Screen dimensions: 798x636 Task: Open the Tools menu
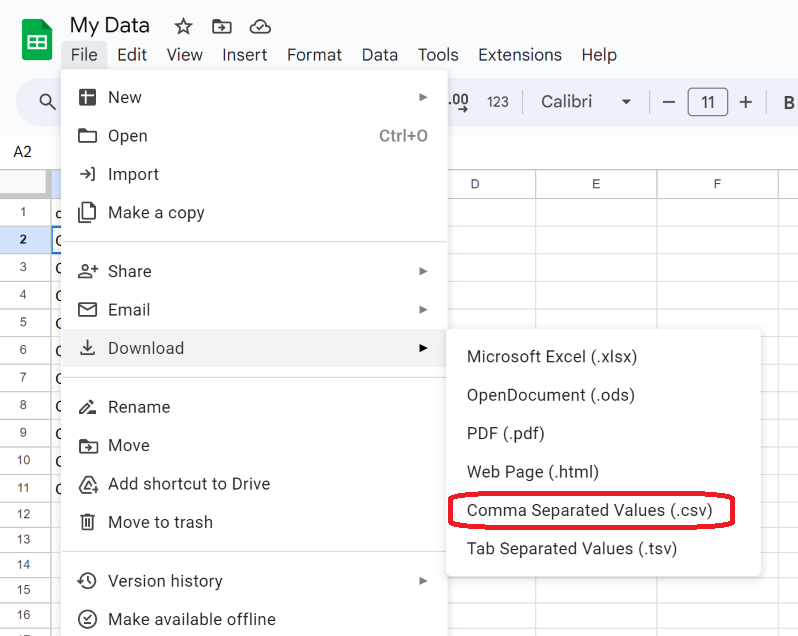tap(438, 55)
